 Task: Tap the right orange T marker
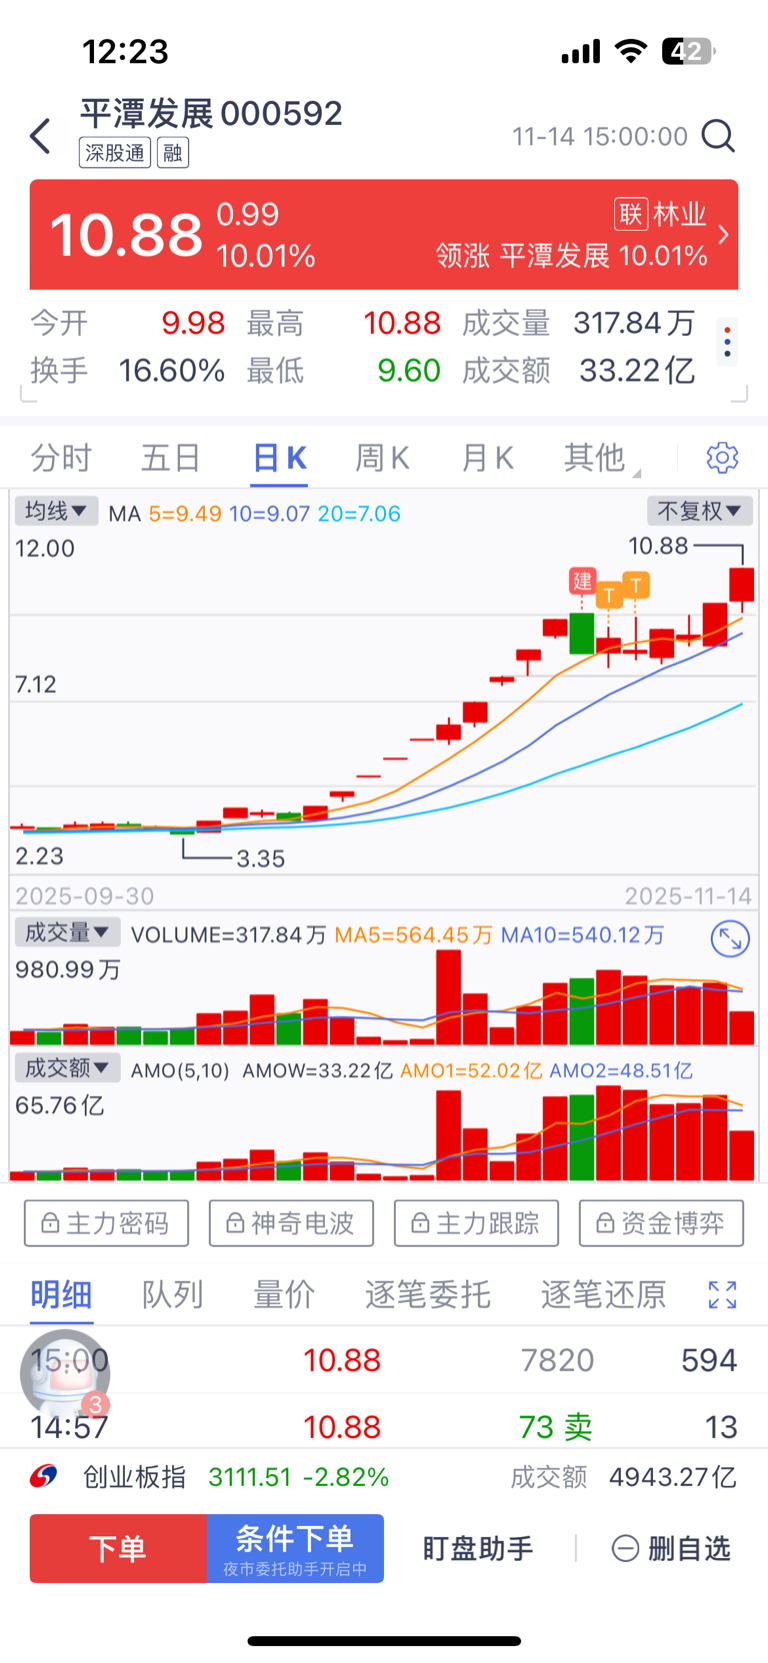(636, 585)
